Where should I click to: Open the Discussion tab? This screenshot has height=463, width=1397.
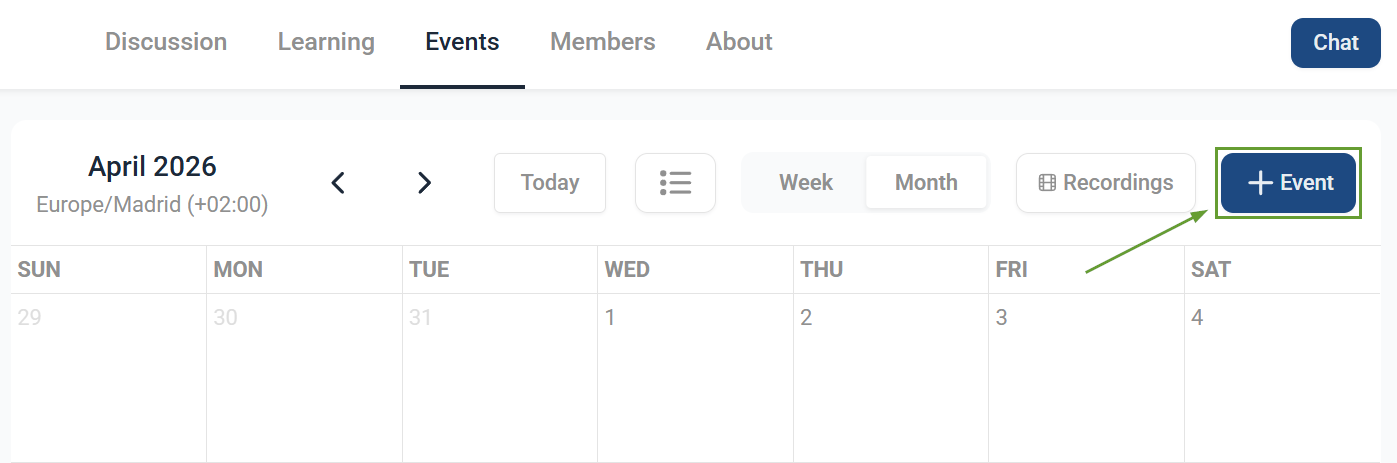click(166, 42)
